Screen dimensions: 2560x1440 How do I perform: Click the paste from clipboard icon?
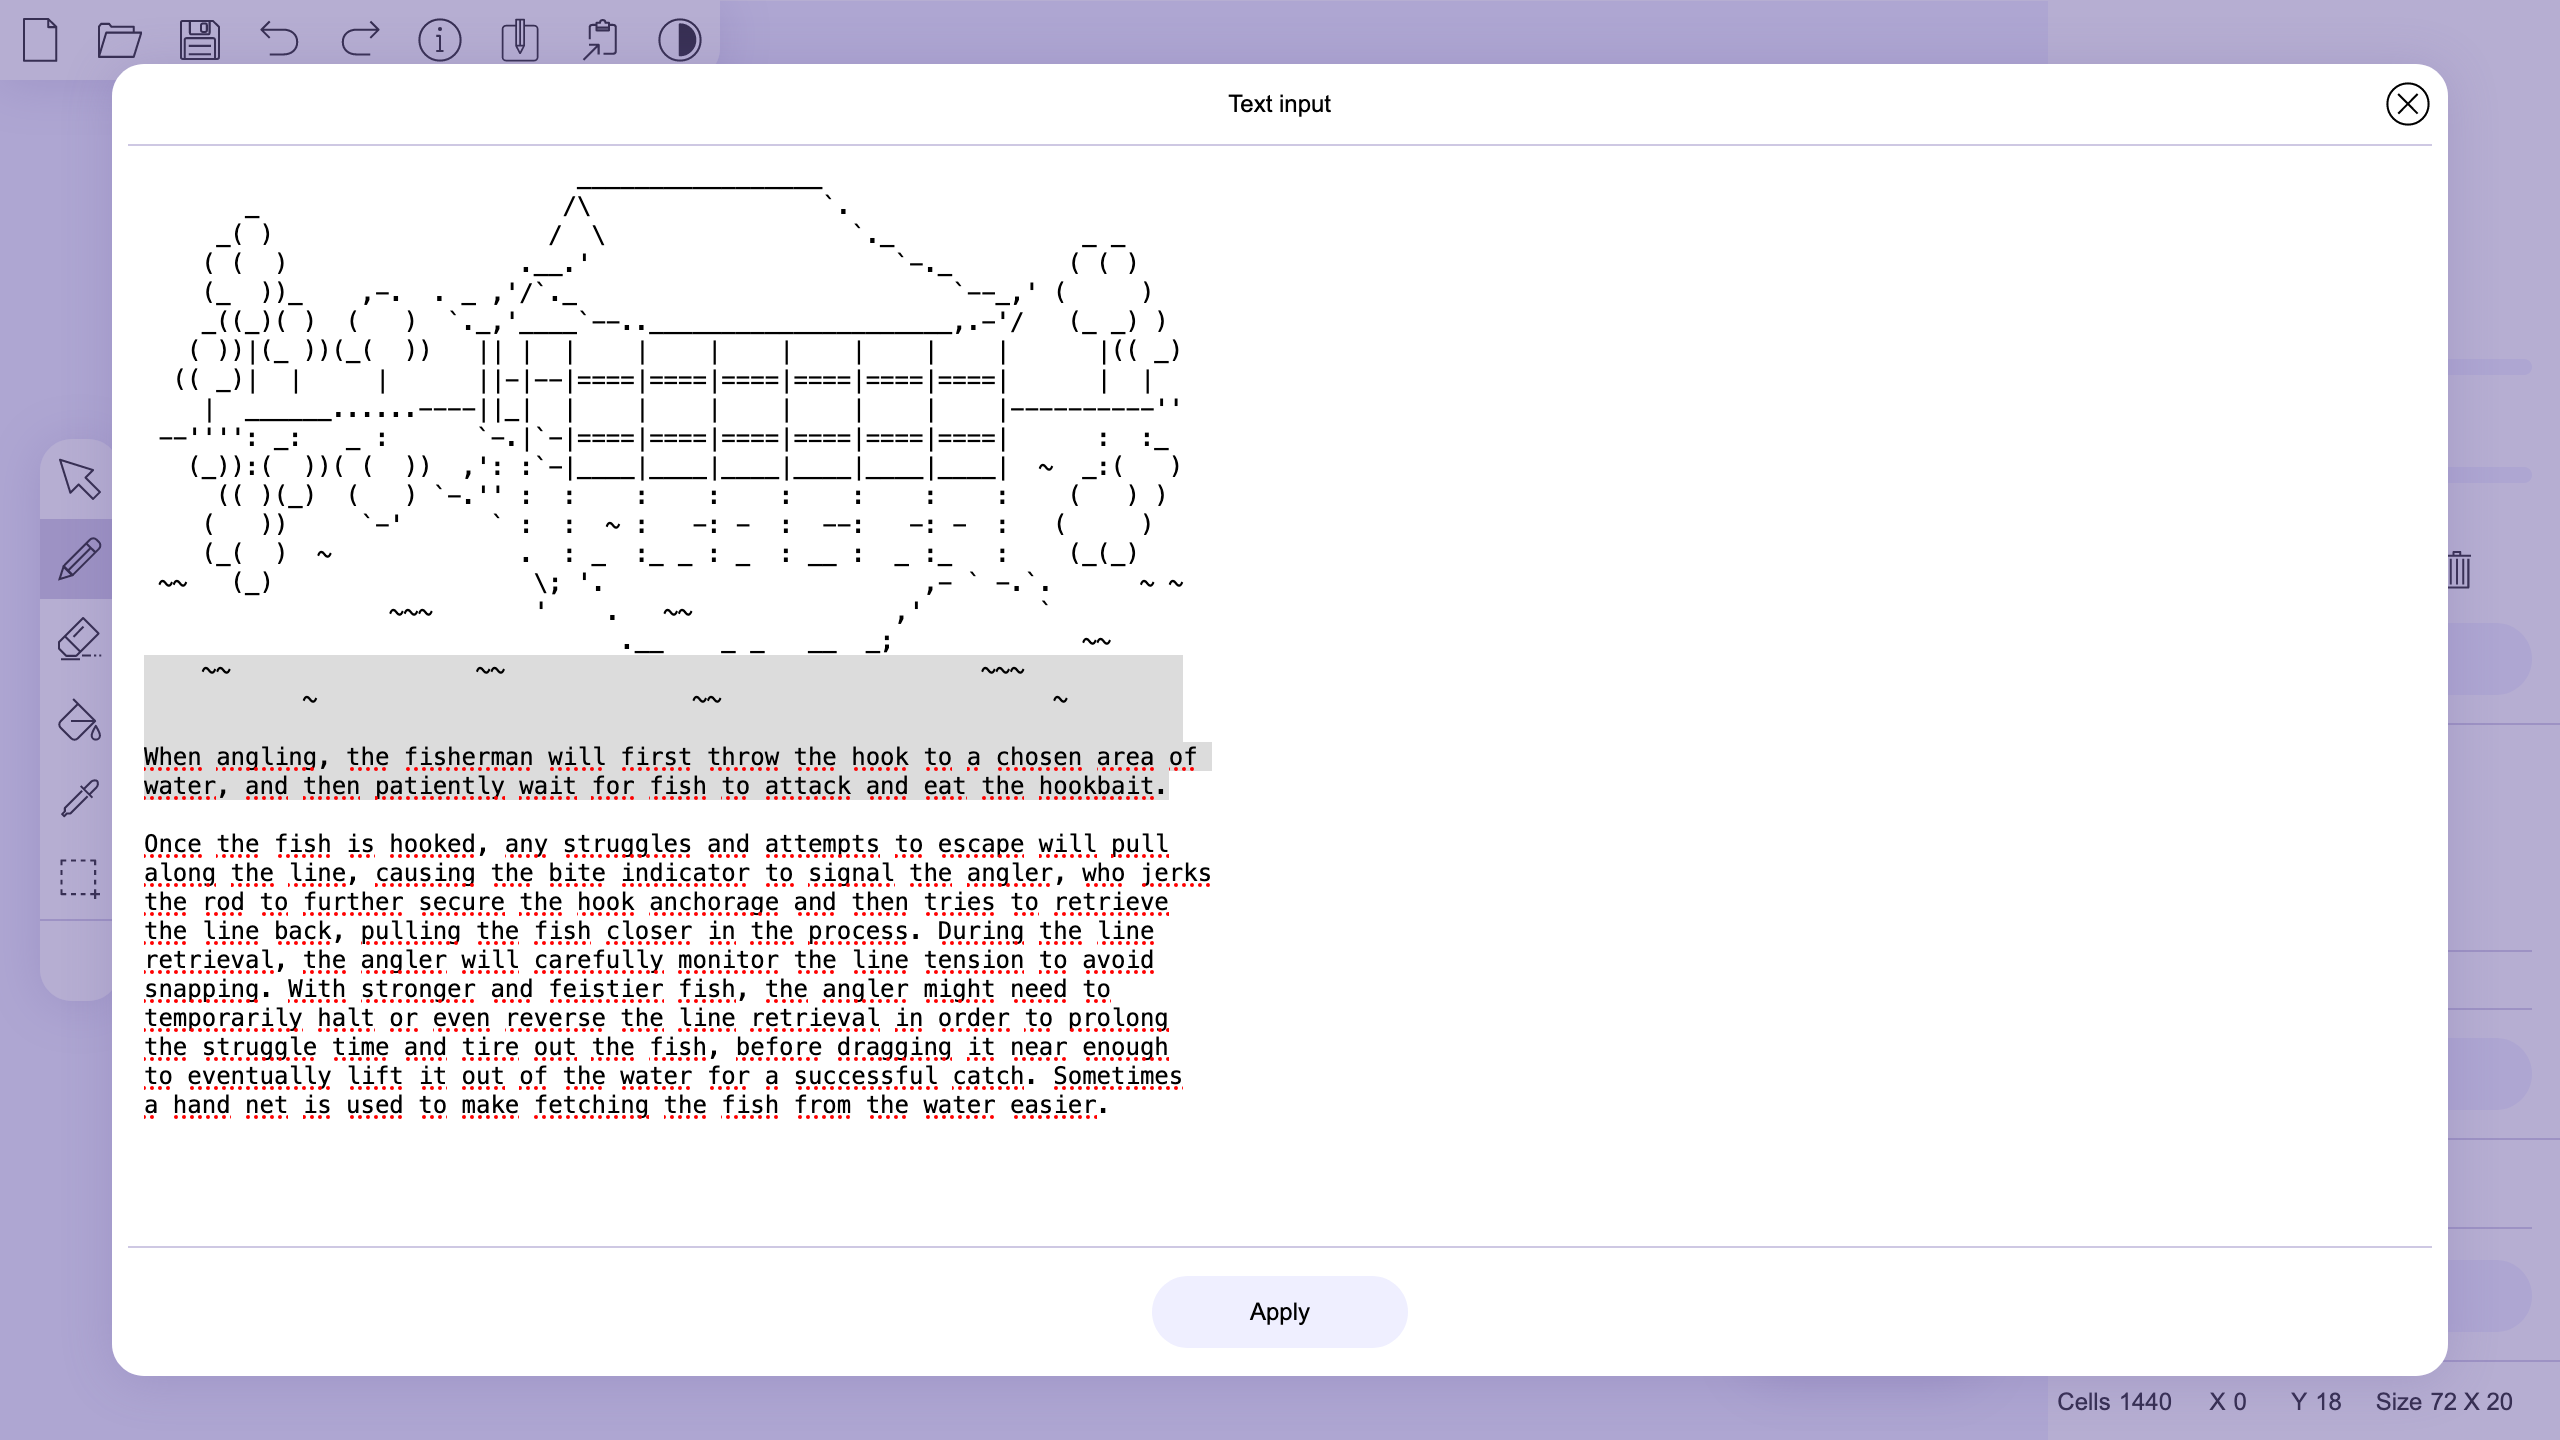click(x=600, y=40)
